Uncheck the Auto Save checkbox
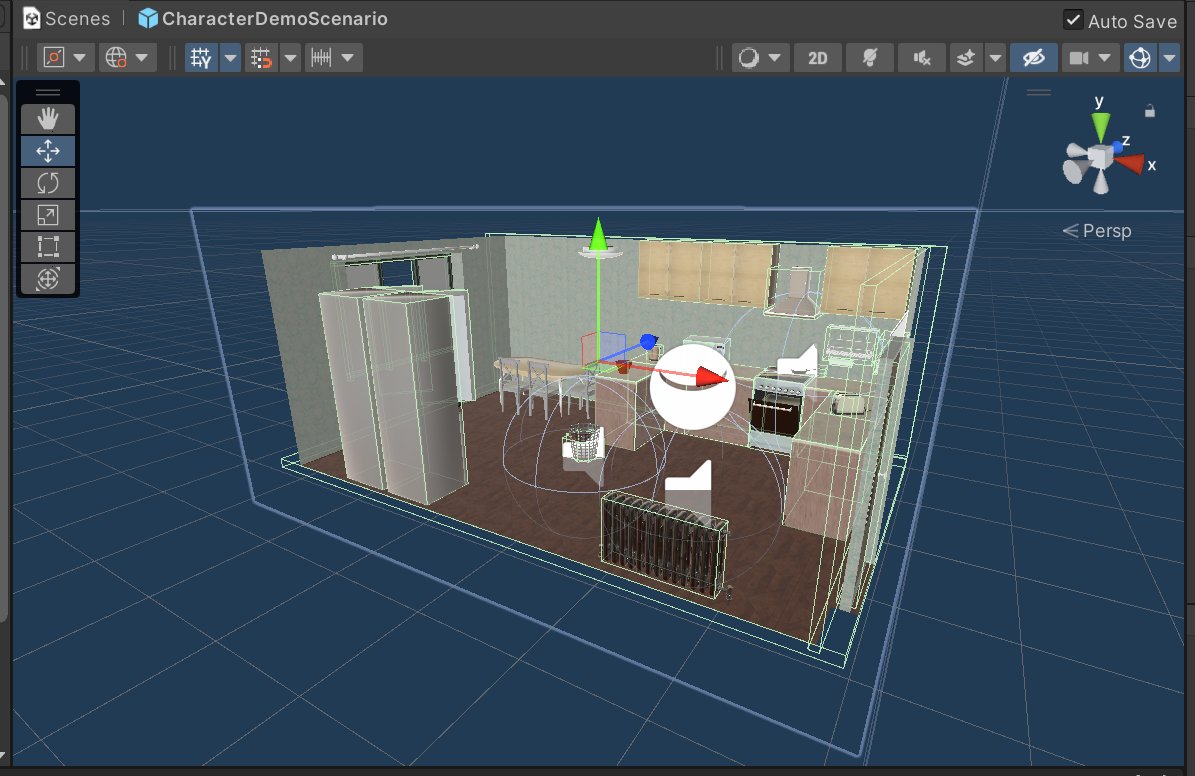 tap(1073, 20)
